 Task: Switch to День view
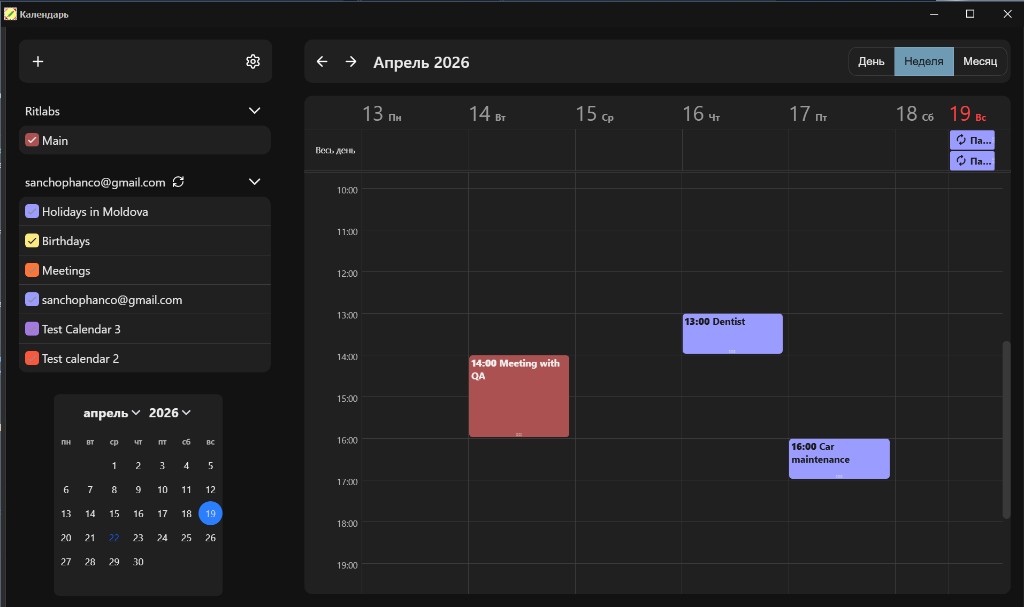click(x=871, y=61)
